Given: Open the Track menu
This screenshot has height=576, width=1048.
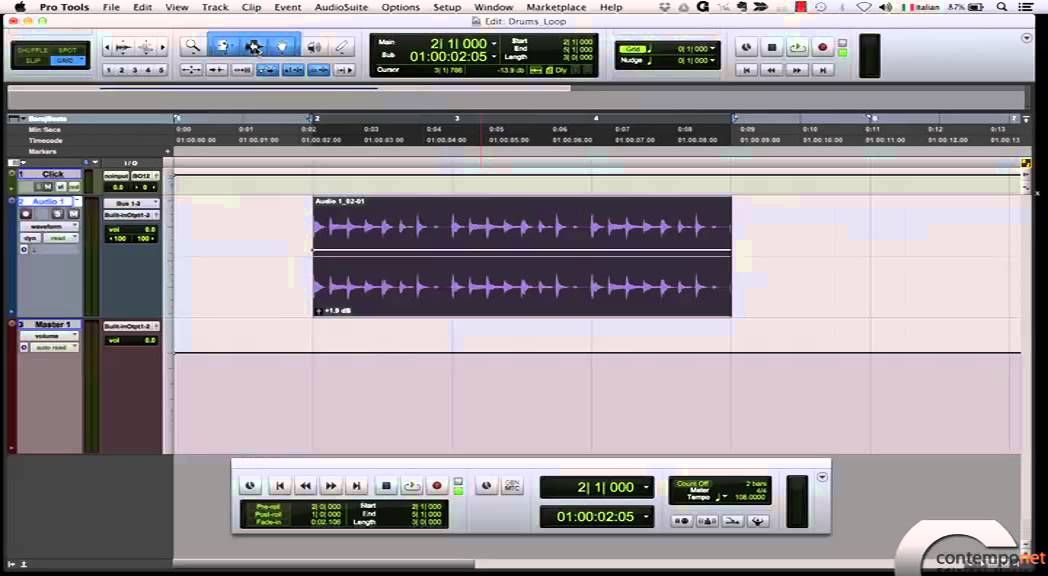Looking at the screenshot, I should point(215,7).
